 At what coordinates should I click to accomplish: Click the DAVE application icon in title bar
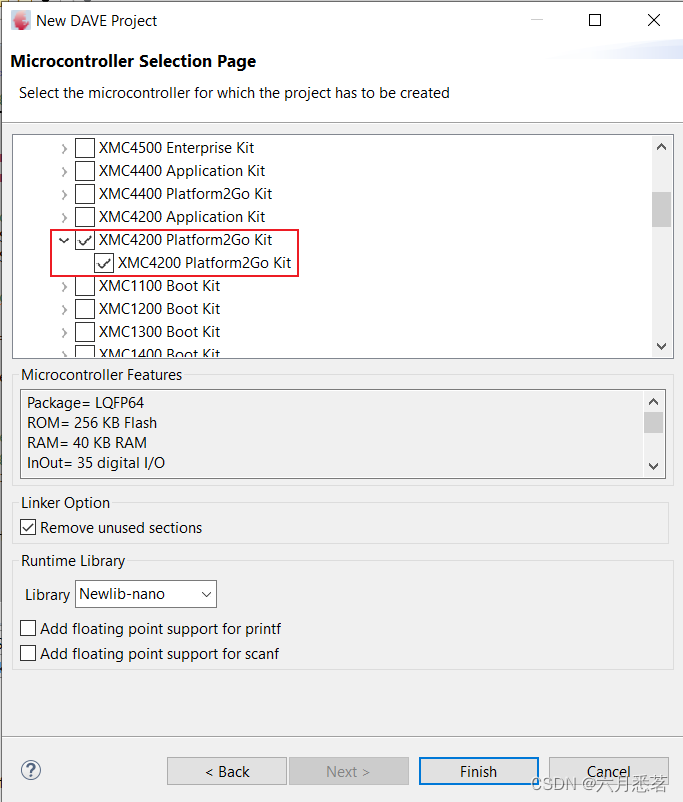21,21
